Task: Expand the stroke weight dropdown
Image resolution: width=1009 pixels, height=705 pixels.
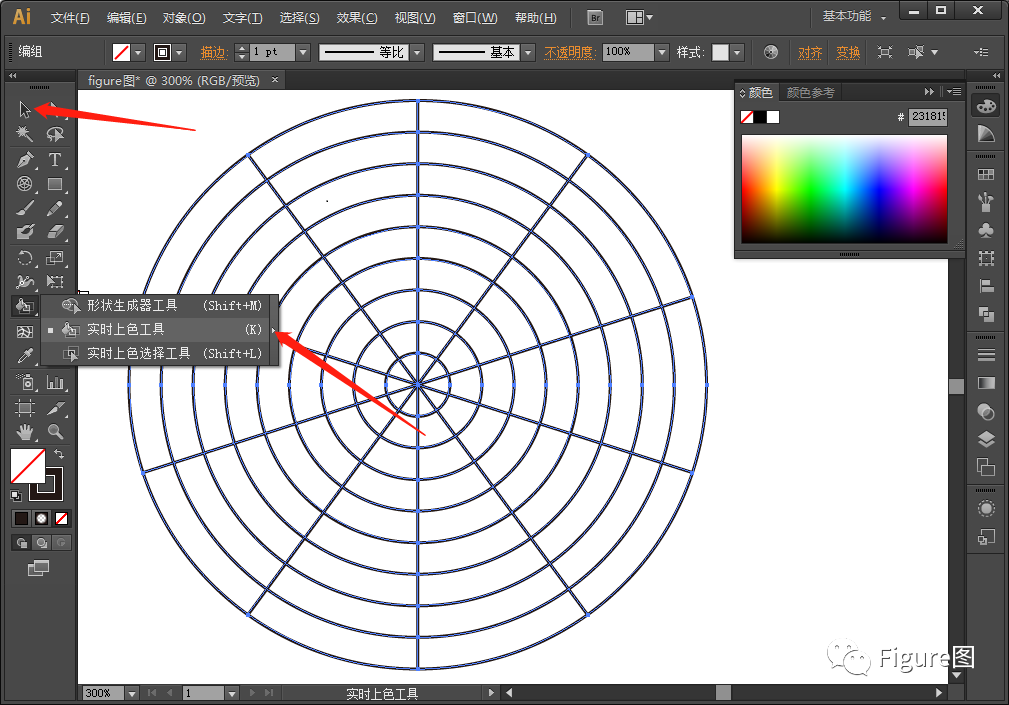Action: (x=304, y=52)
